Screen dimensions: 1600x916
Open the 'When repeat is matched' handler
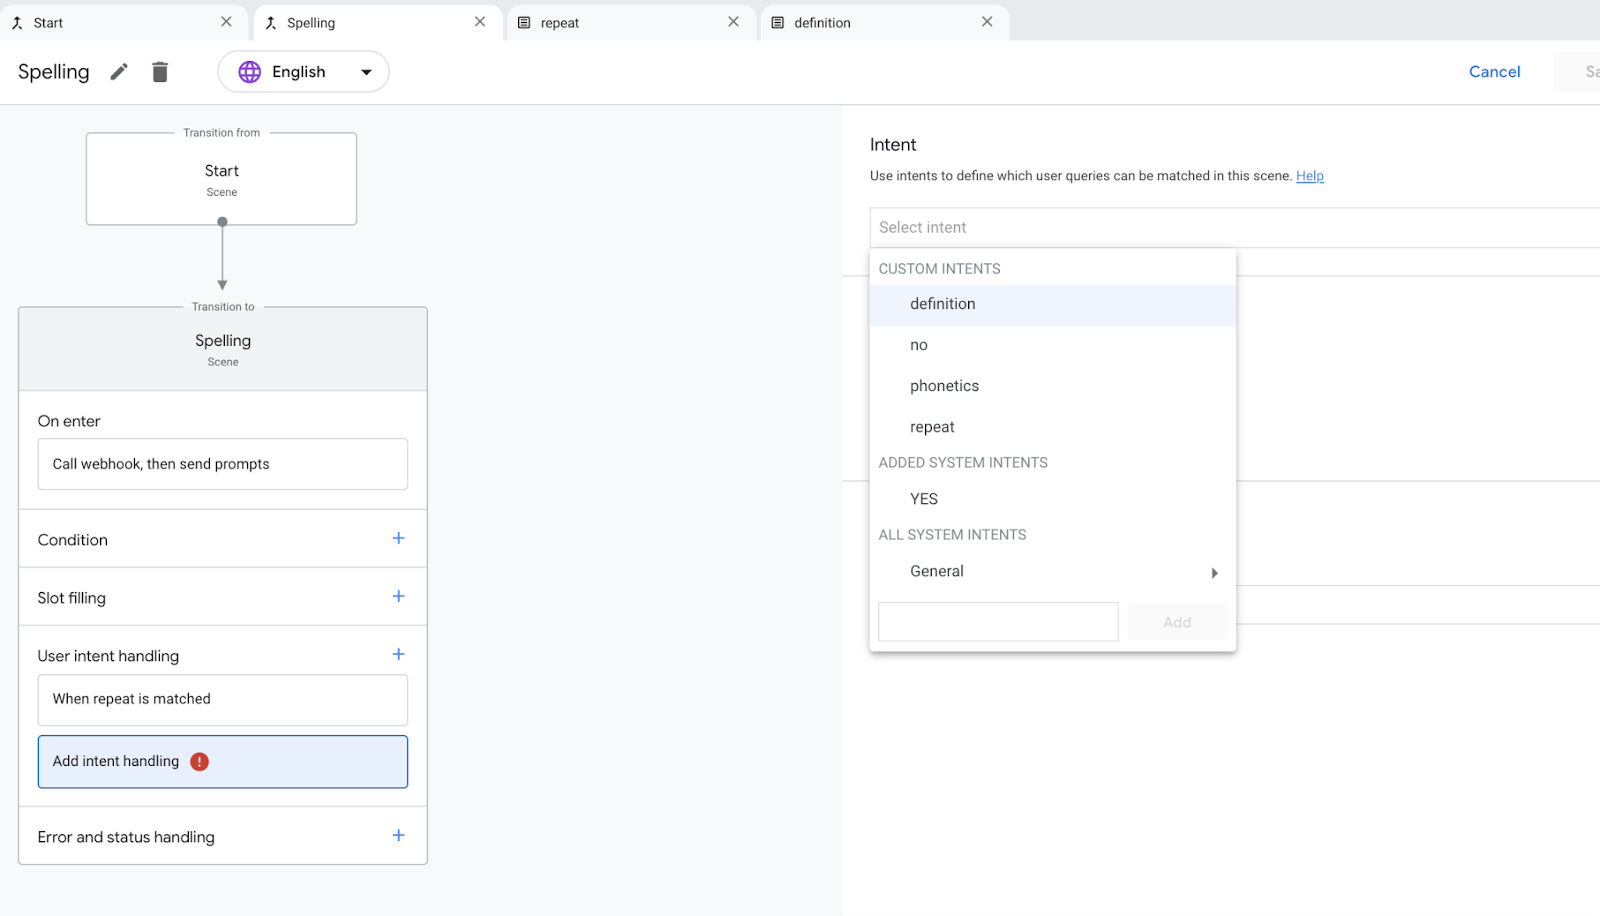tap(222, 700)
